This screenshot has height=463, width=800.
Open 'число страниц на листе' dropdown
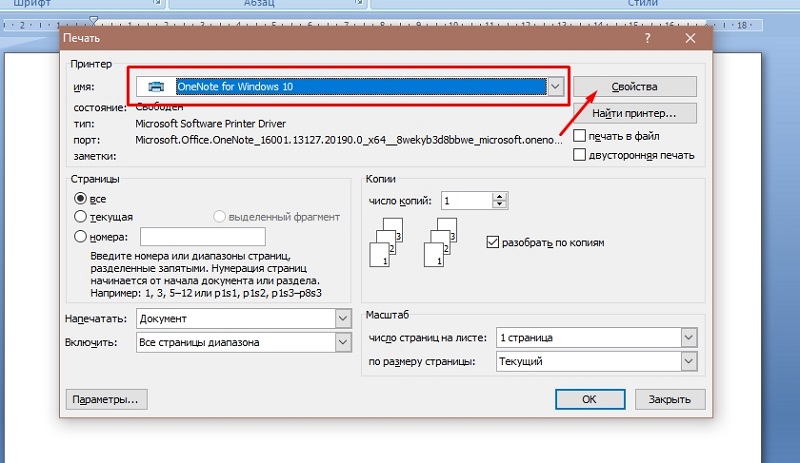pyautogui.click(x=688, y=337)
